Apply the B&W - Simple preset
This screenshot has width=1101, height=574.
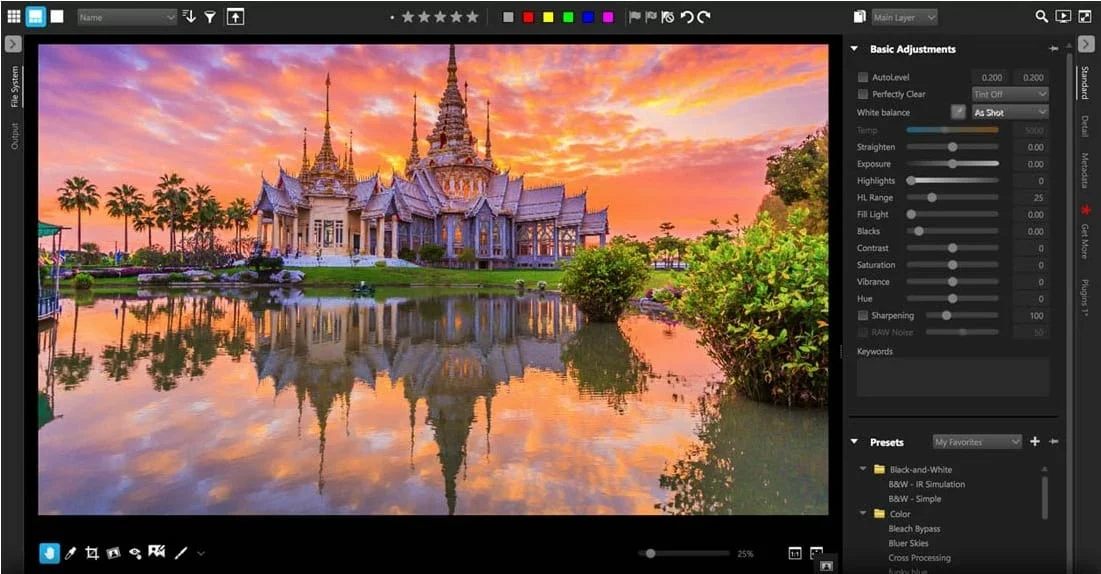coord(914,499)
